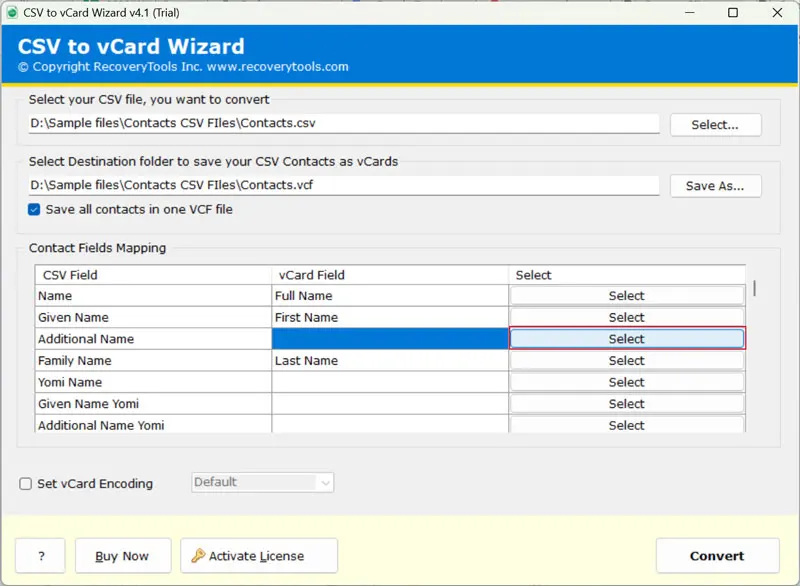
Task: Click Select button for Yomi Name row
Action: click(x=626, y=382)
